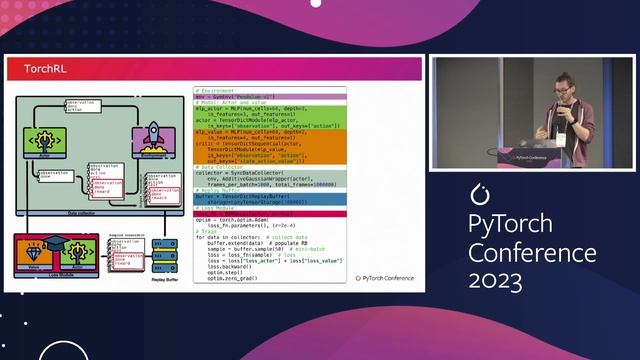Click the red-highlighted loss module code line
Screen dimensions: 640x360
[x=270, y=214]
